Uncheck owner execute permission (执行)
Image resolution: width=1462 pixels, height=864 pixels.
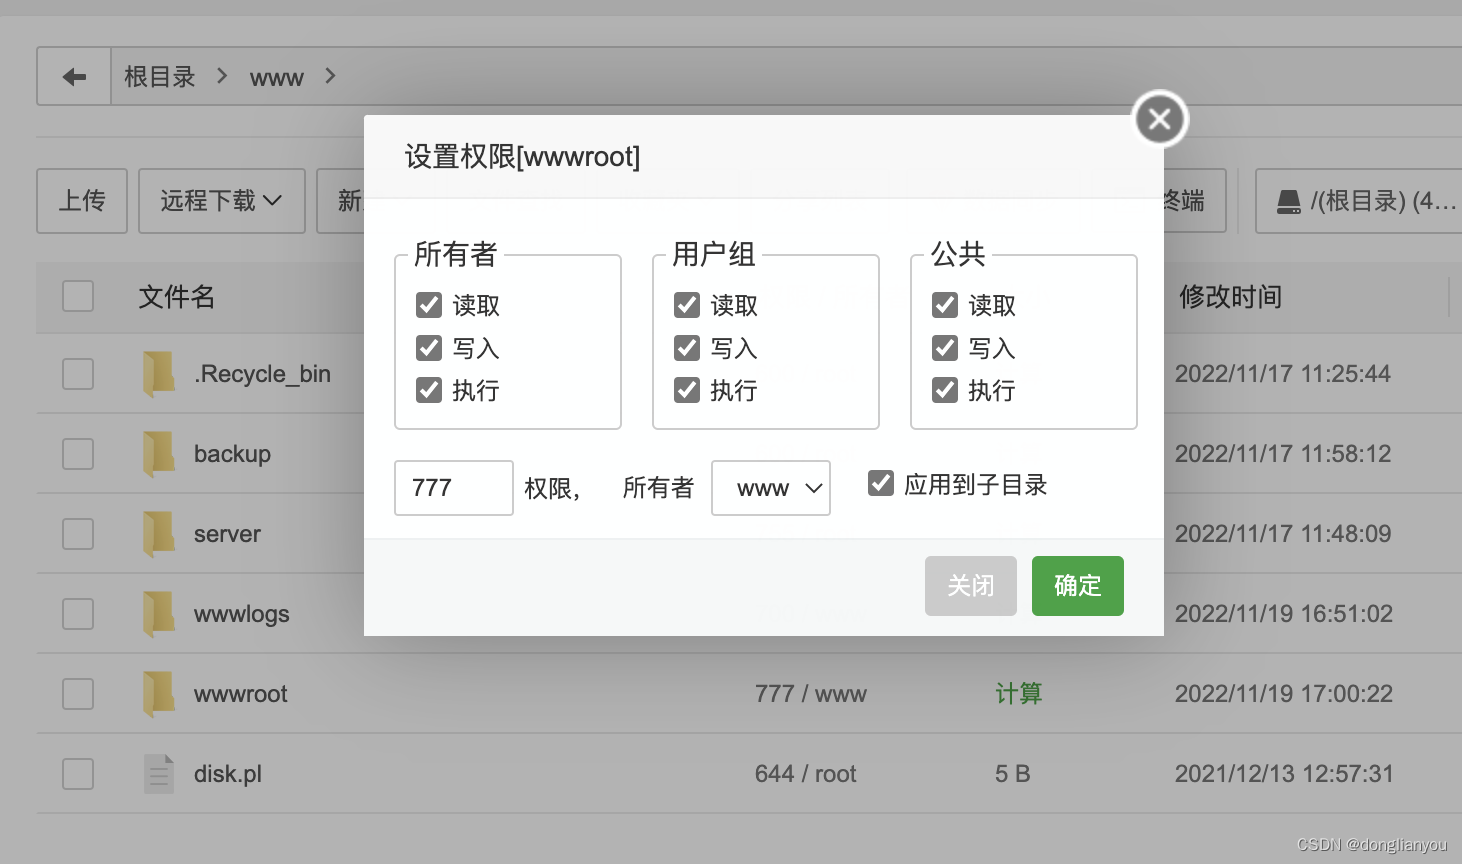click(x=429, y=390)
